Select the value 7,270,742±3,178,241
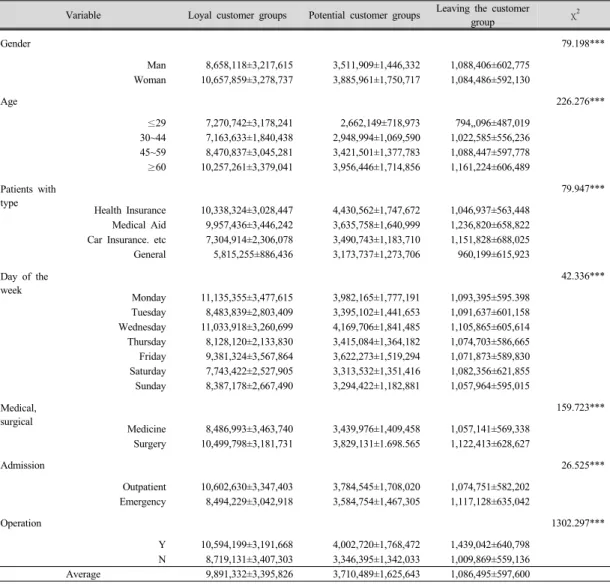Image resolution: width=610 pixels, height=584 pixels. (249, 123)
